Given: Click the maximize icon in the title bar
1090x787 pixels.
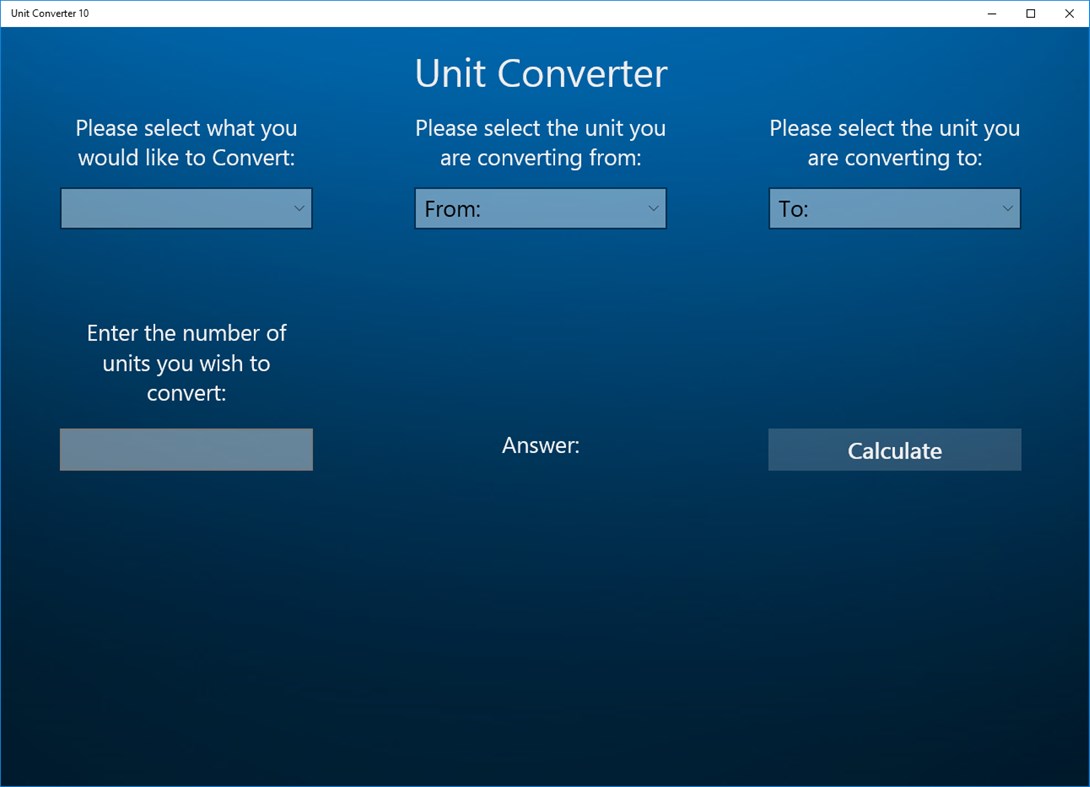Looking at the screenshot, I should coord(1029,13).
